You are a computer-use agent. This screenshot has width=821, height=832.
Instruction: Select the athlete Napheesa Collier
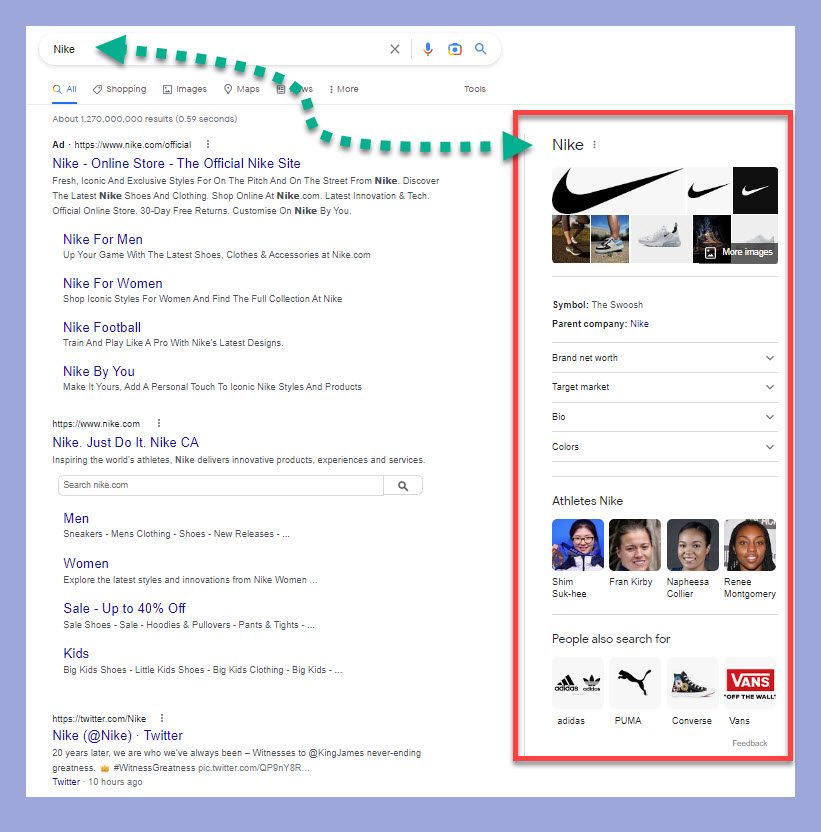coord(692,559)
